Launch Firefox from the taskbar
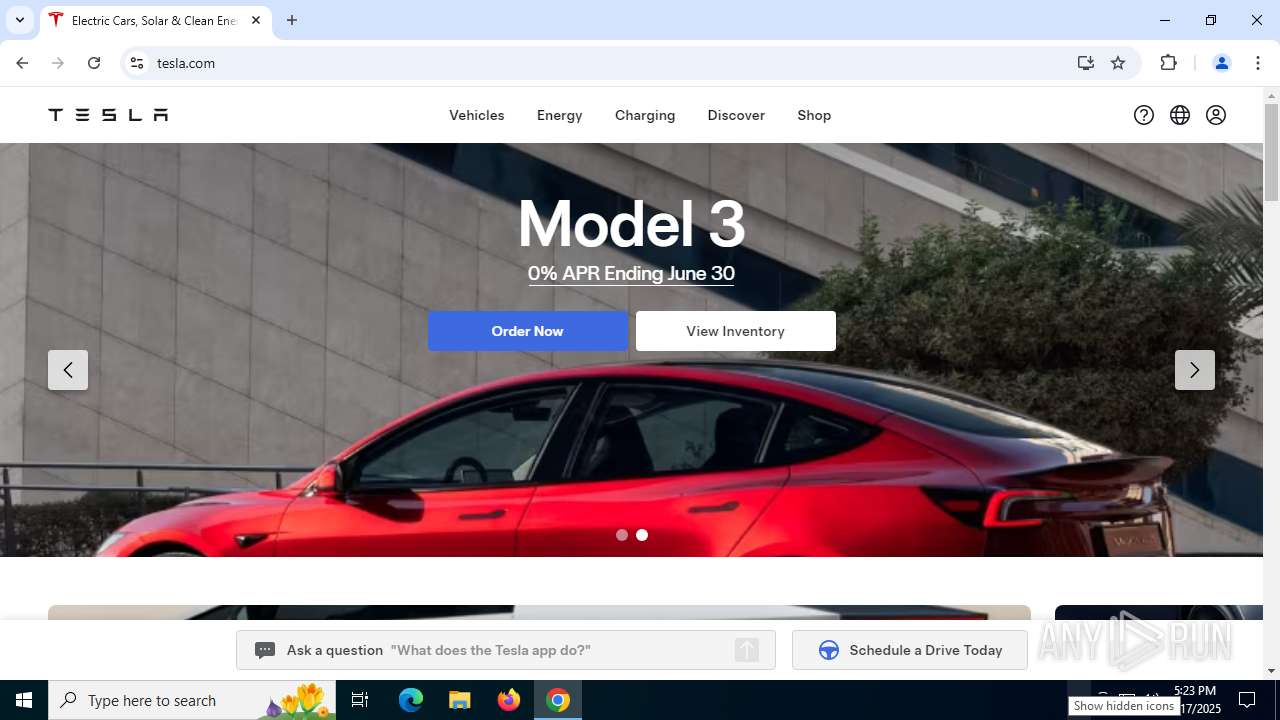The height and width of the screenshot is (720, 1280). [509, 700]
